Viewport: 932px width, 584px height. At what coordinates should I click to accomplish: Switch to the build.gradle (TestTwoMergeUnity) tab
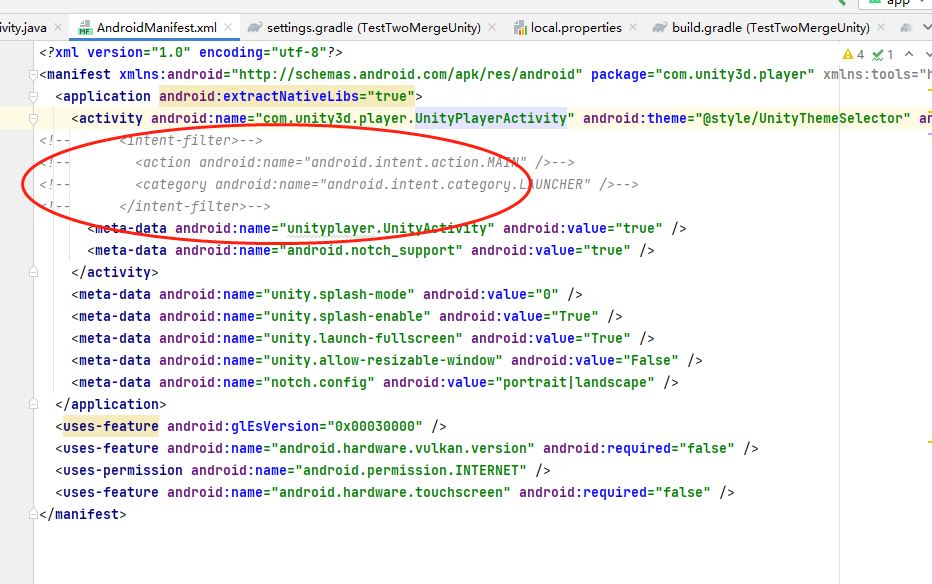[770, 28]
